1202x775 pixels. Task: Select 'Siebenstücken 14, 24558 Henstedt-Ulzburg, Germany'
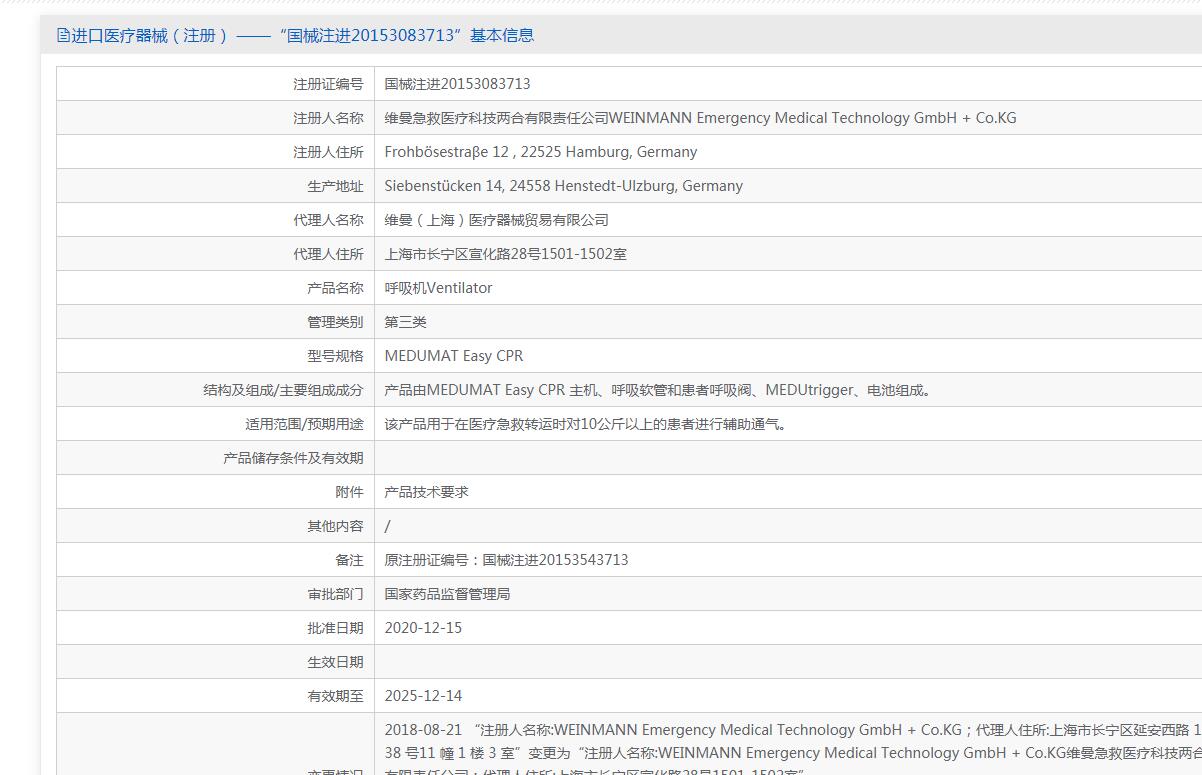(x=564, y=186)
